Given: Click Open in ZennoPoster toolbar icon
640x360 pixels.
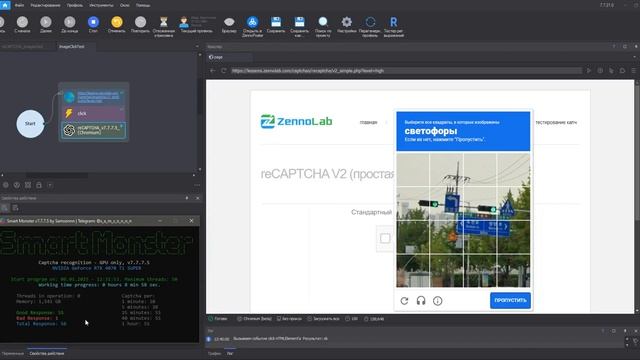Looking at the screenshot, I should click(253, 22).
